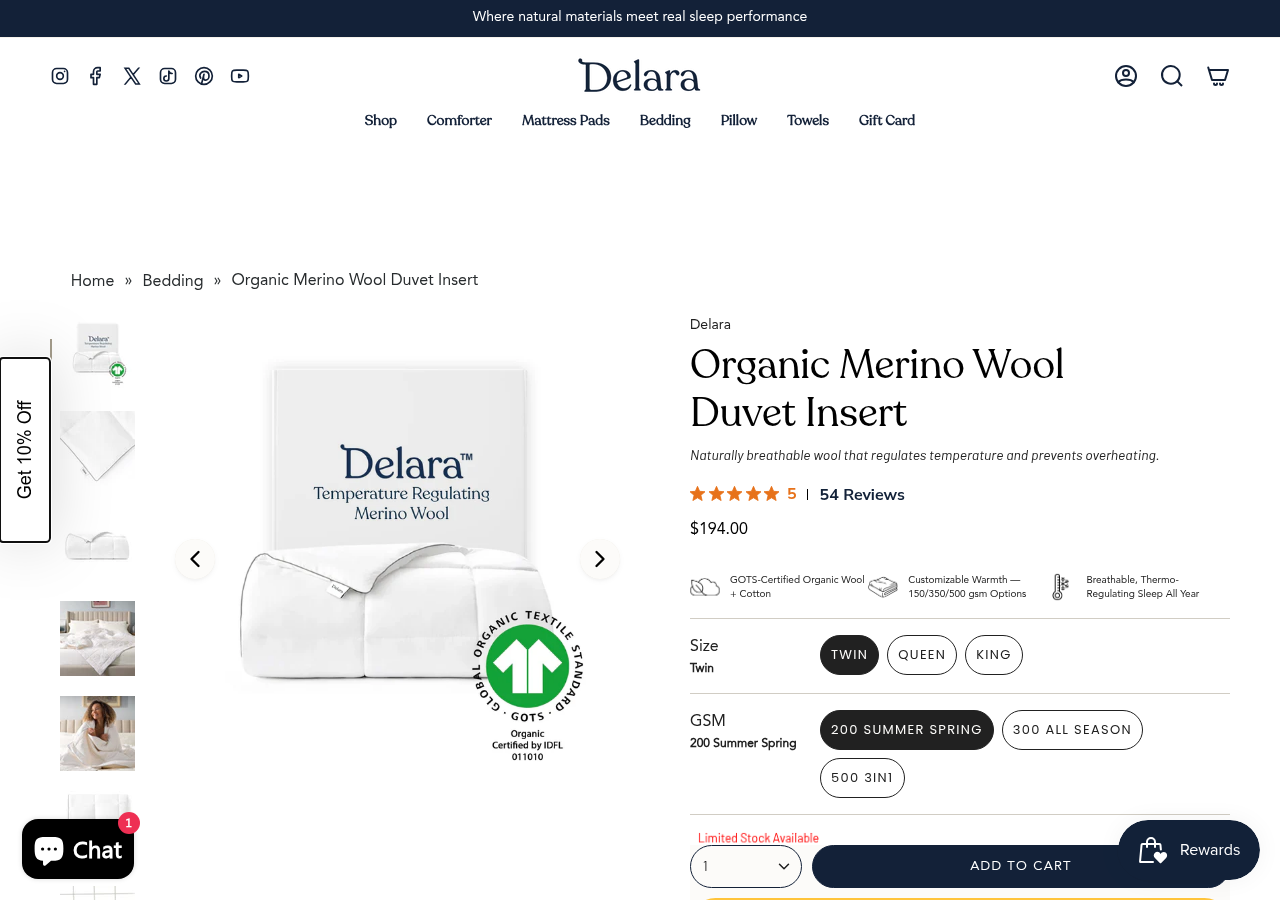This screenshot has width=1280, height=900.
Task: Open Delara's Instagram page
Action: pos(60,76)
